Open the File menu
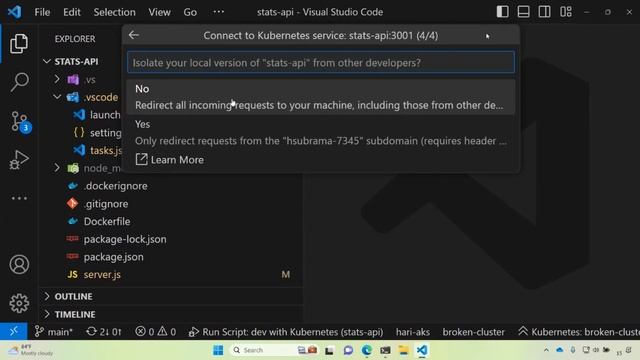Screen dimensions: 640x360 point(42,12)
